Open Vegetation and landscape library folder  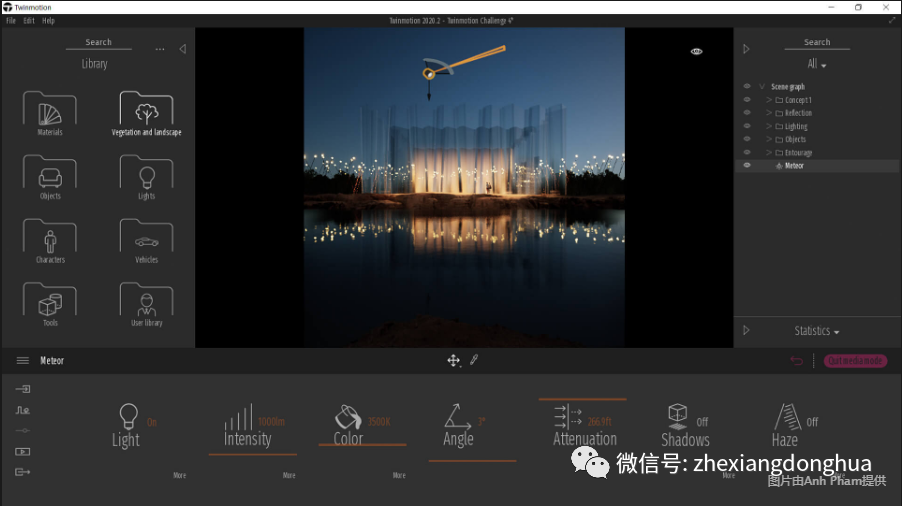click(x=146, y=113)
